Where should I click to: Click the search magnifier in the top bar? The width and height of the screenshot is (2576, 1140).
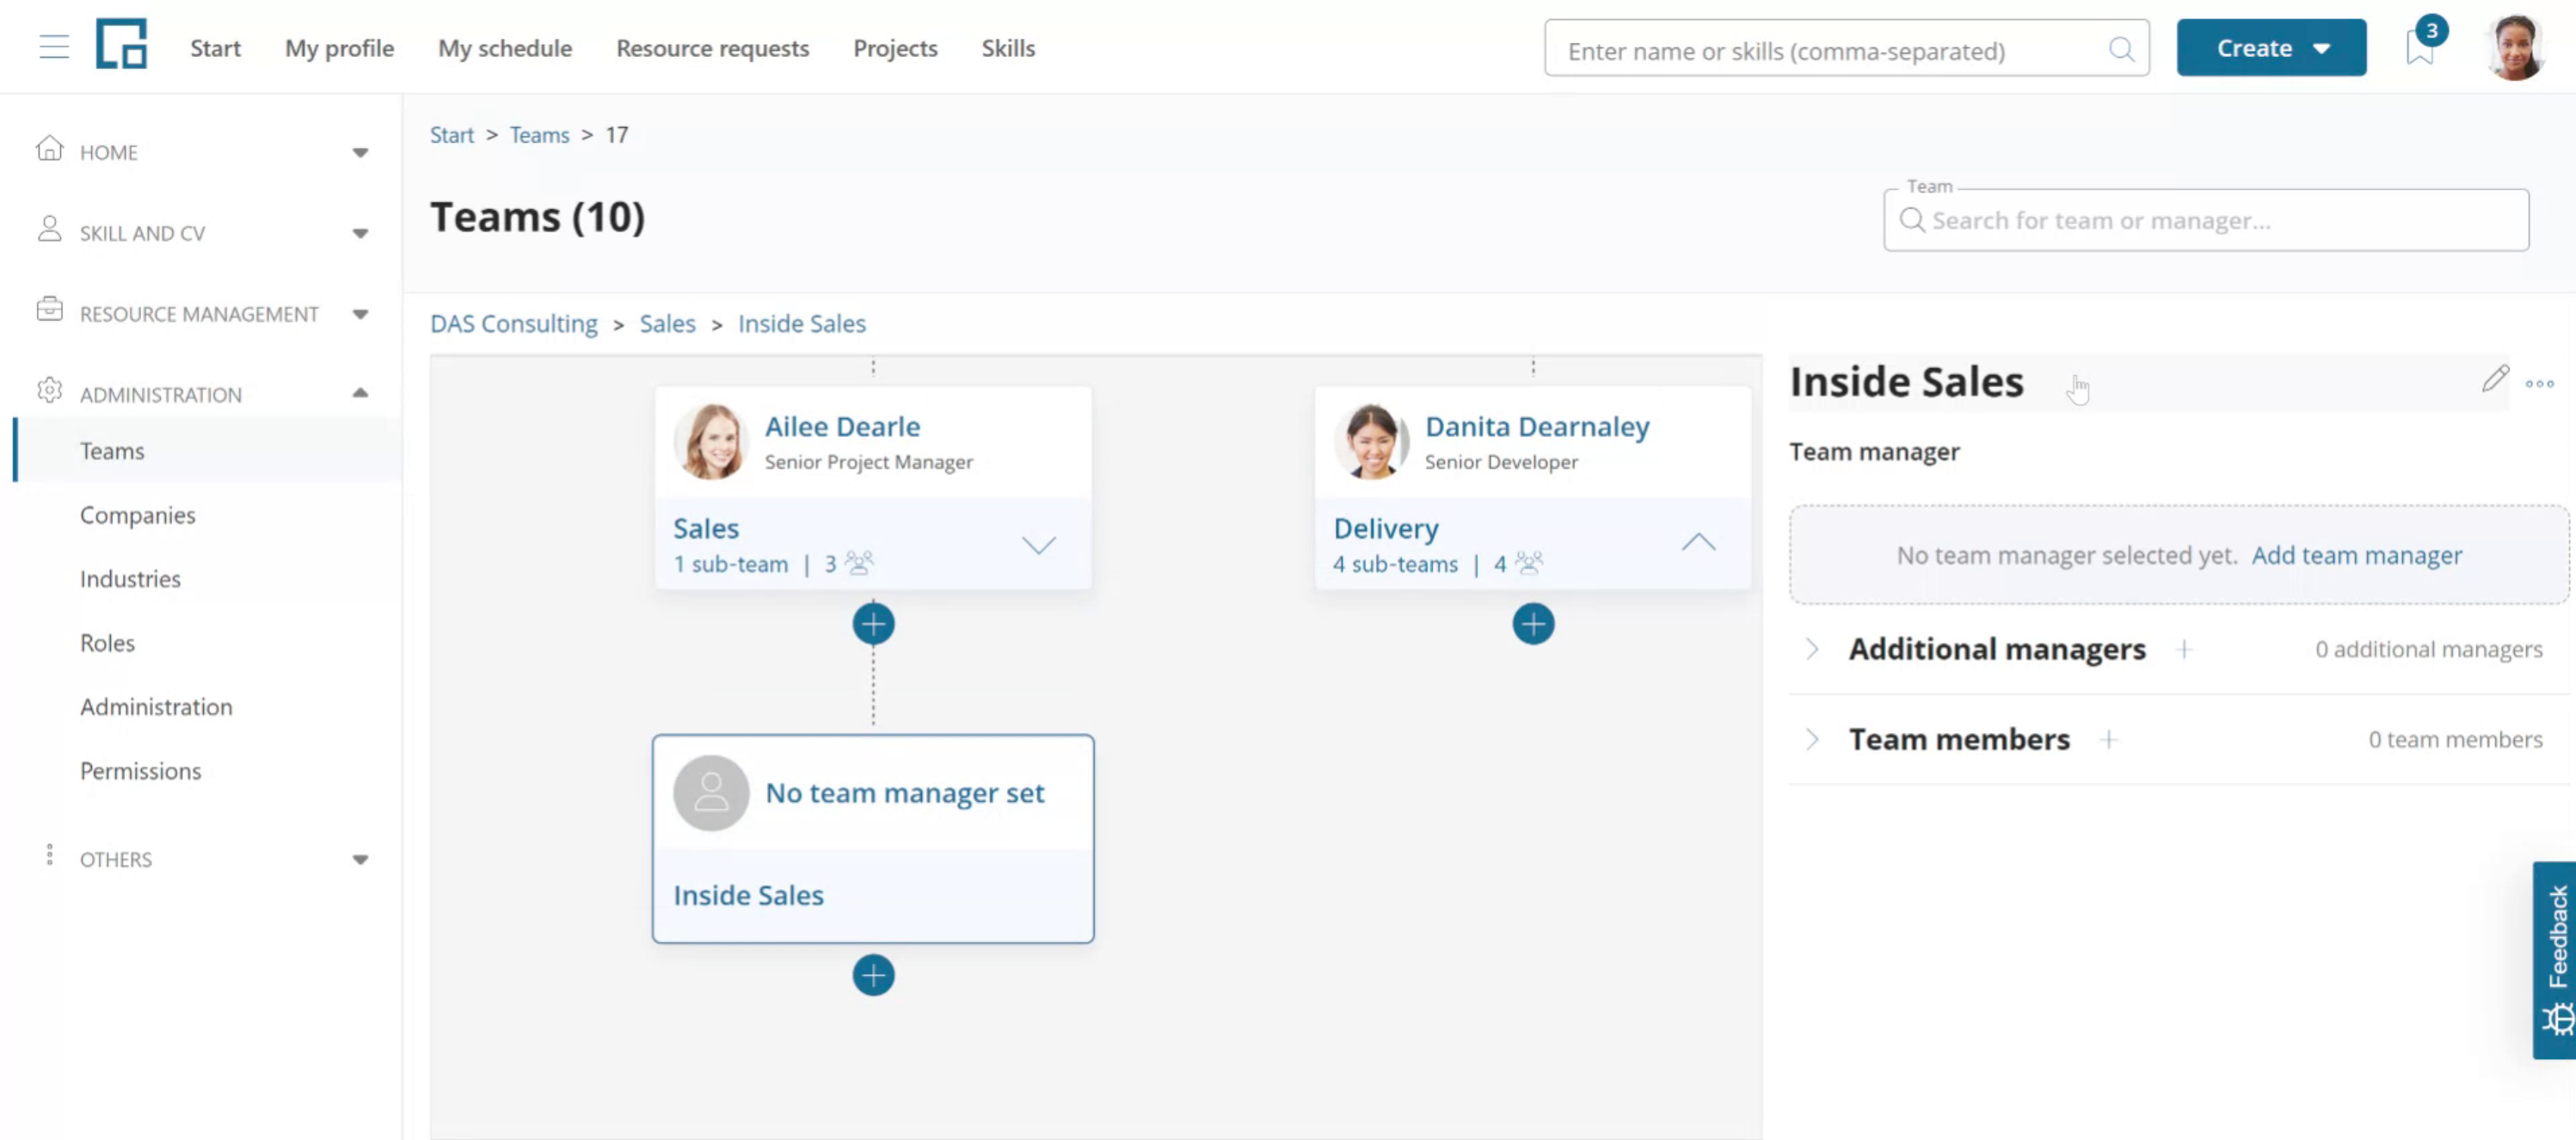pos(2121,49)
